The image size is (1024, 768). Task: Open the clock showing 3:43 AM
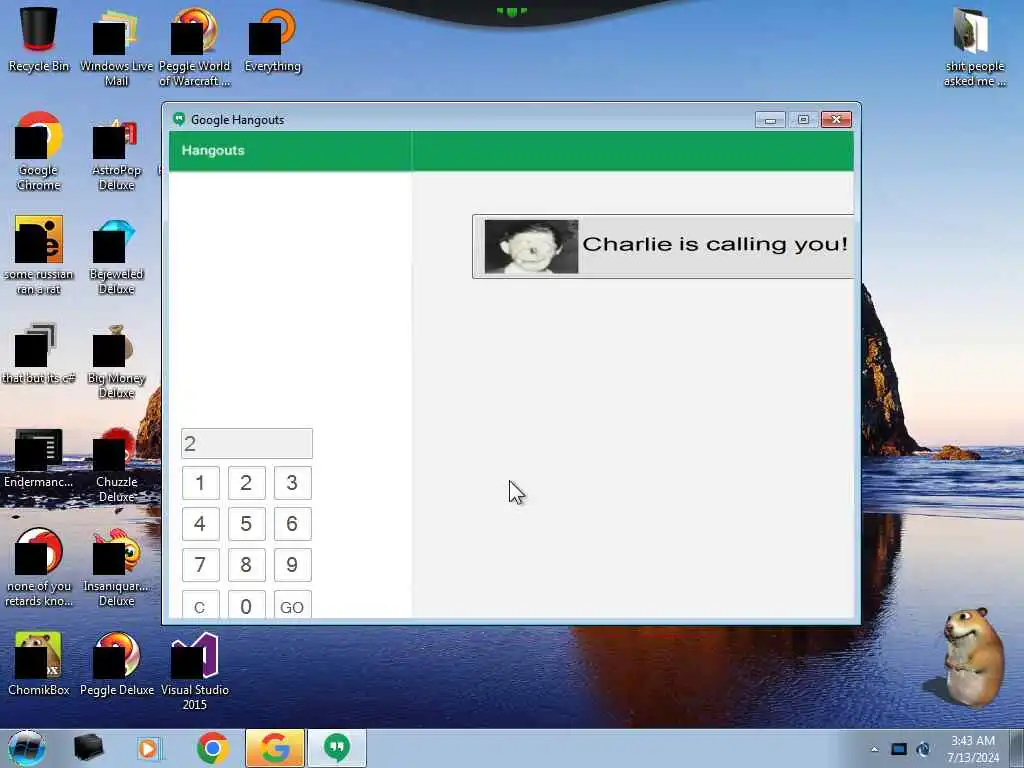coord(973,749)
